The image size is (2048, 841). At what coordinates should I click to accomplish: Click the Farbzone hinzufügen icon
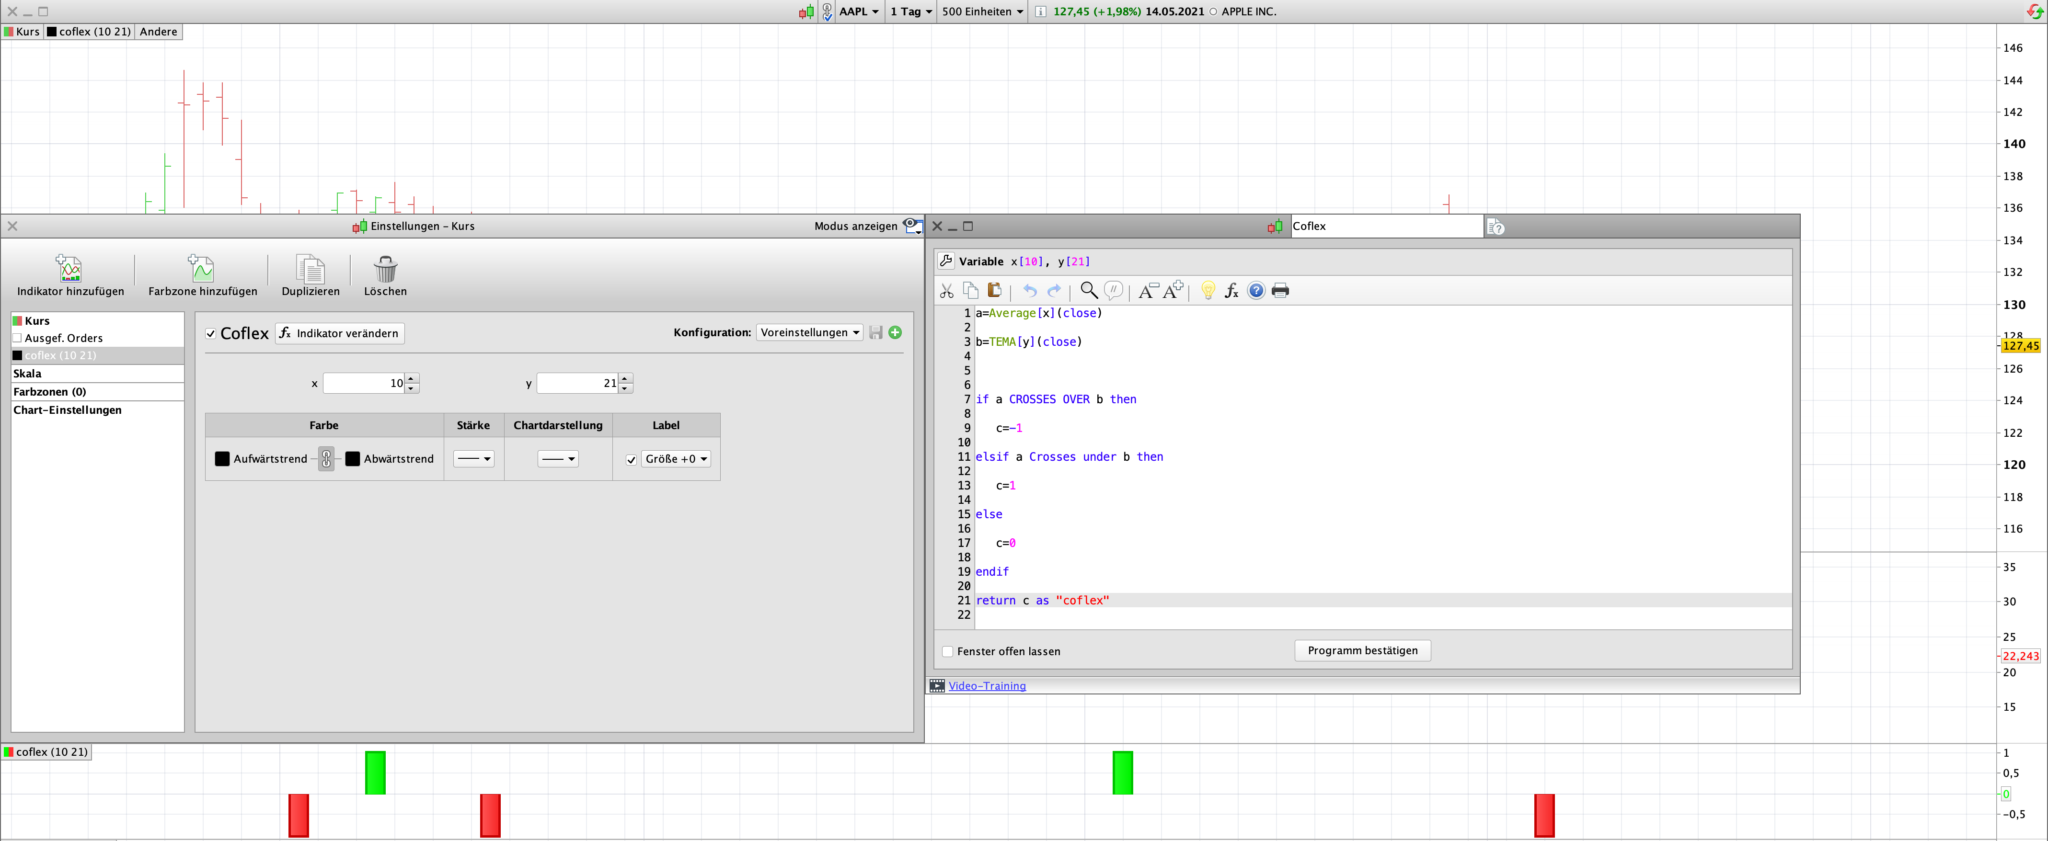(202, 269)
